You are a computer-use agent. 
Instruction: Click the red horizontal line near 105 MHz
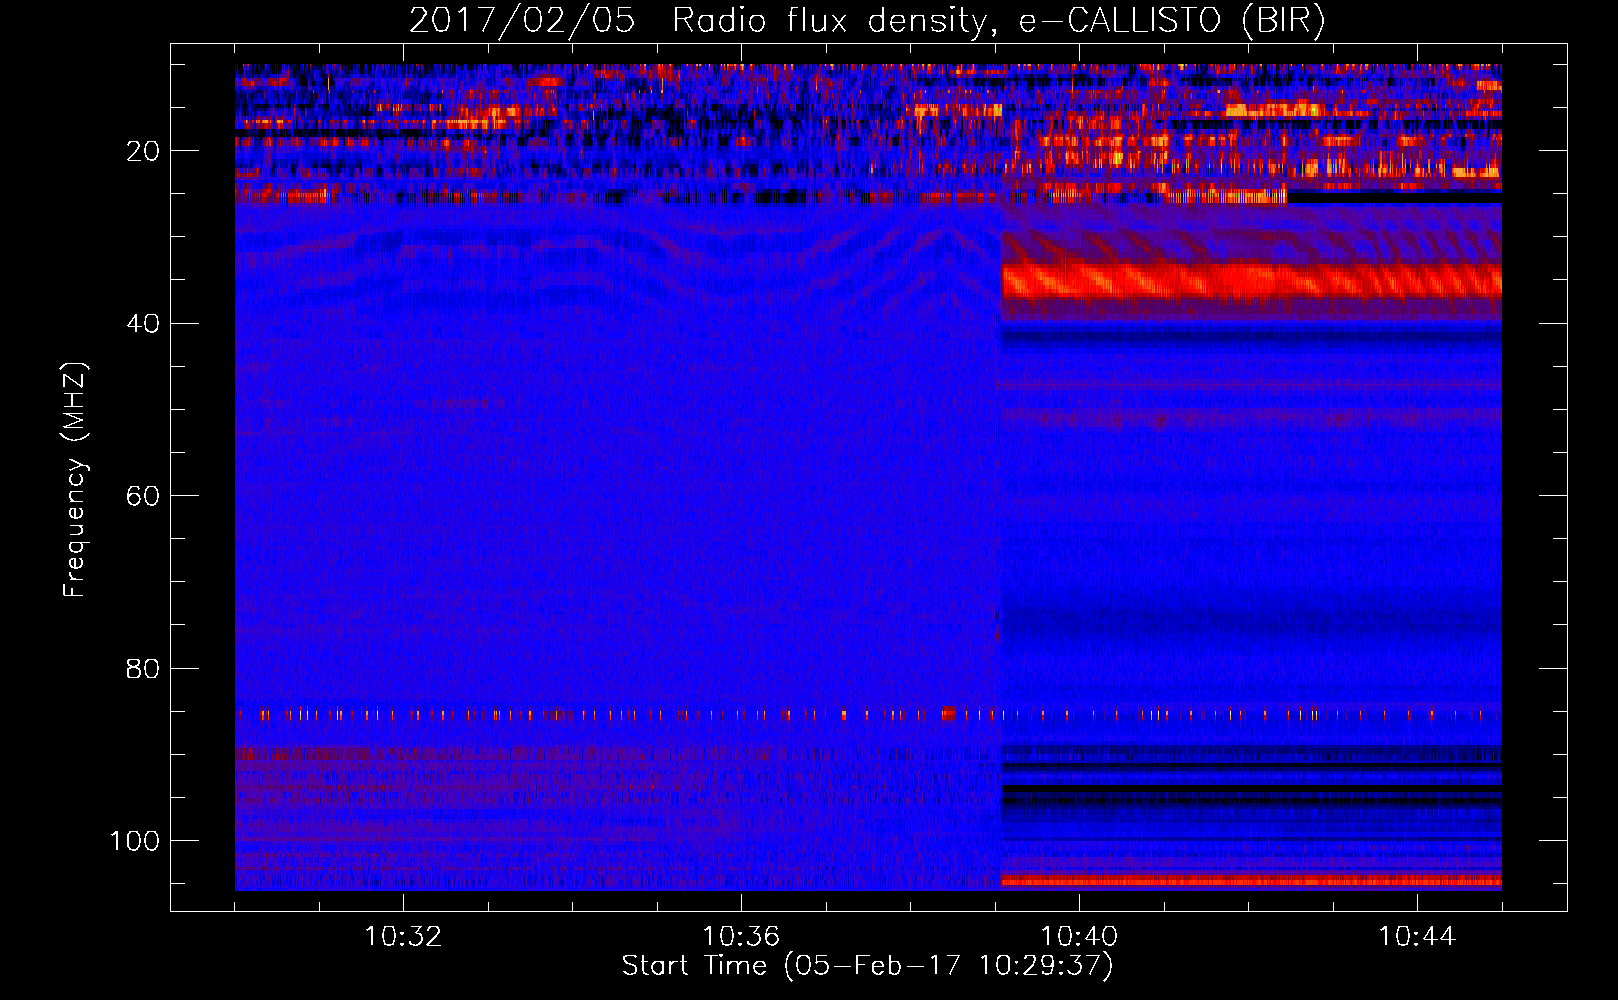(x=1251, y=882)
